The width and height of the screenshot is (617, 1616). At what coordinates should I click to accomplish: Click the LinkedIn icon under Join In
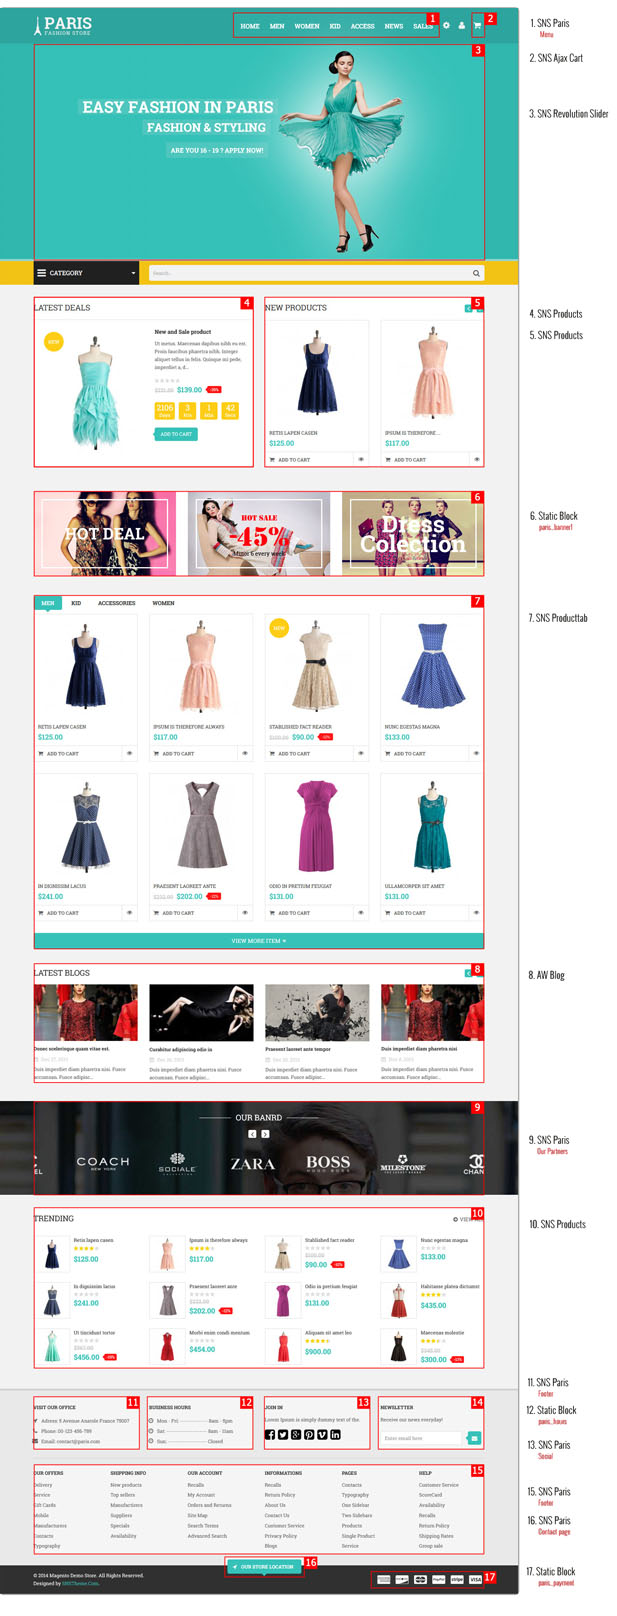[x=335, y=1434]
